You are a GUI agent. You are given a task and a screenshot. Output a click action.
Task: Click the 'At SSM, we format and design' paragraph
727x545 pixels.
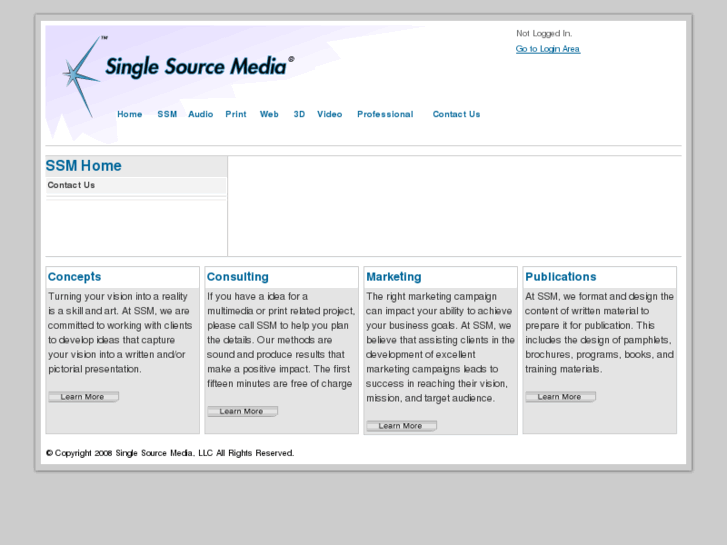point(599,333)
